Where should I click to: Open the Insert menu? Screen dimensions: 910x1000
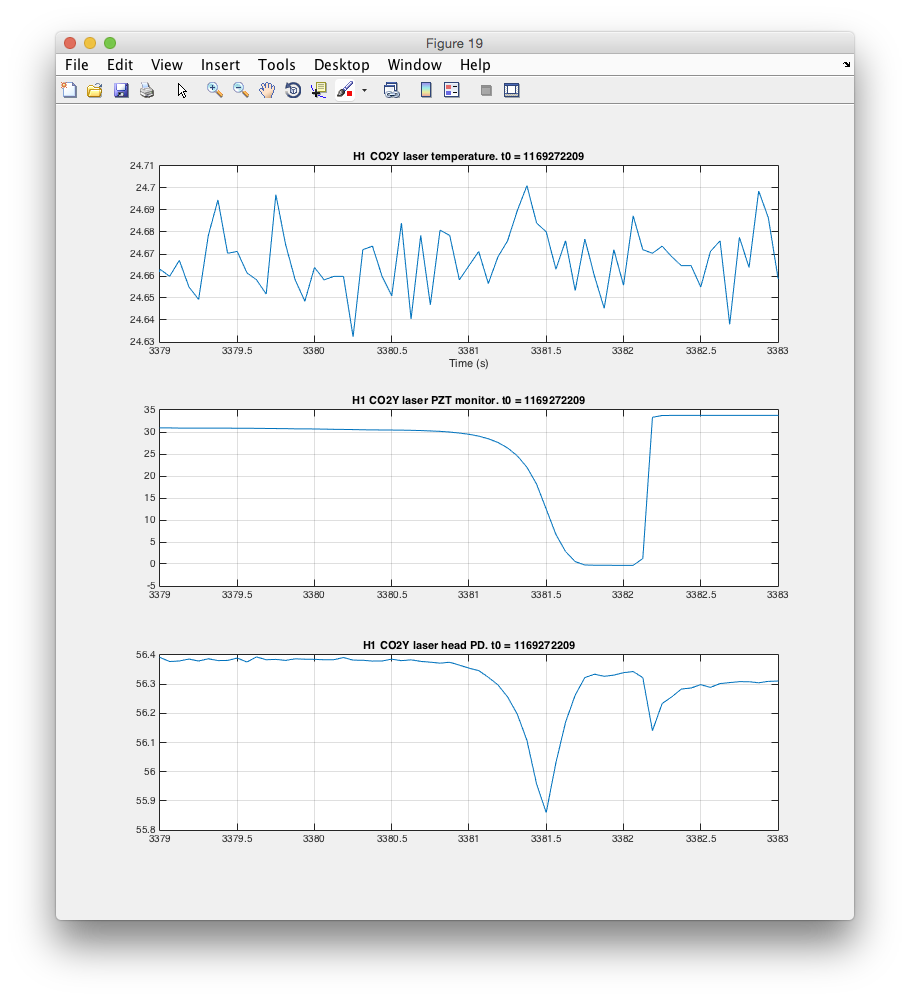(x=220, y=65)
